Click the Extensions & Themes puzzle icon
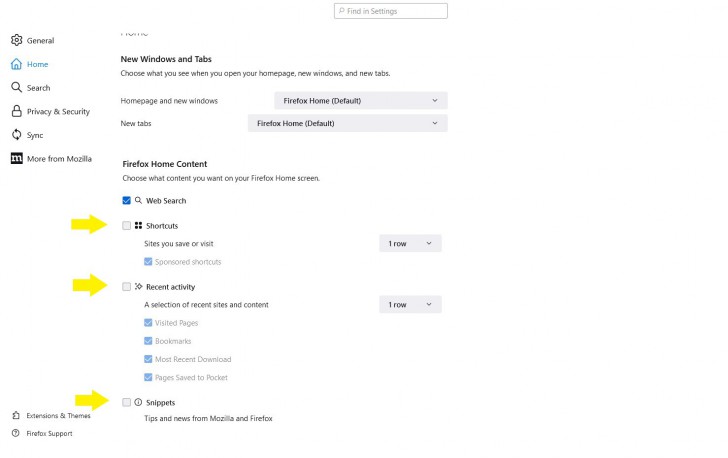Viewport: 728px width, 458px height. click(16, 415)
